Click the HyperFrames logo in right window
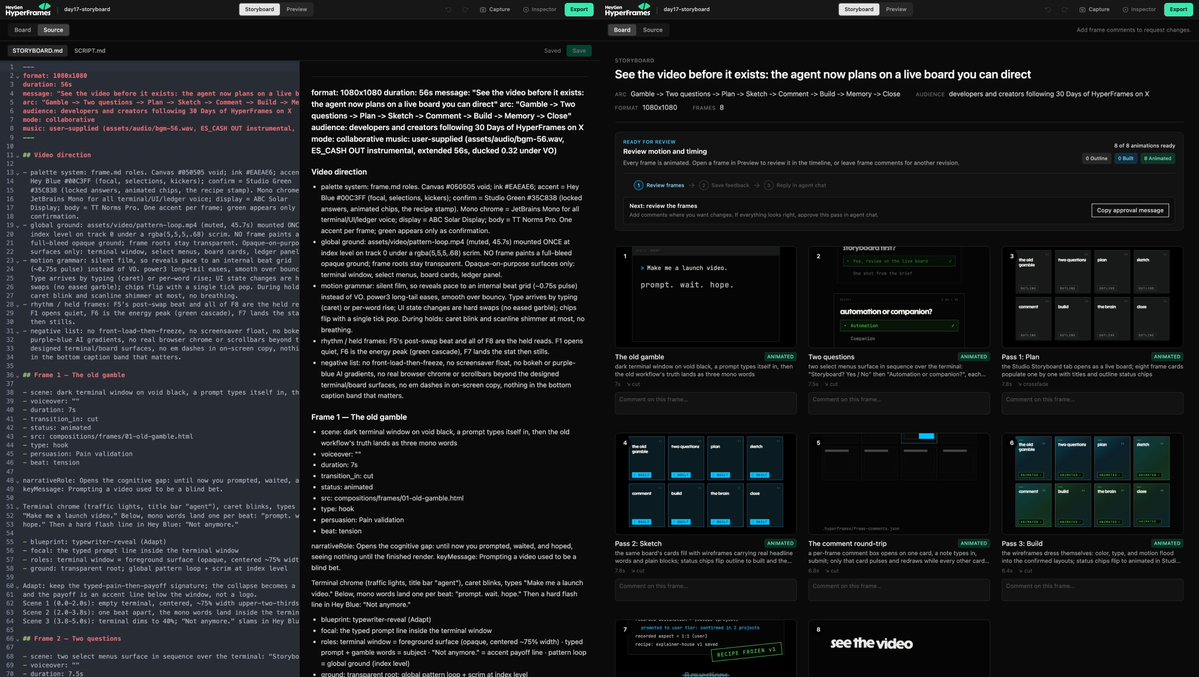Image resolution: width=1199 pixels, height=677 pixels. 627,9
